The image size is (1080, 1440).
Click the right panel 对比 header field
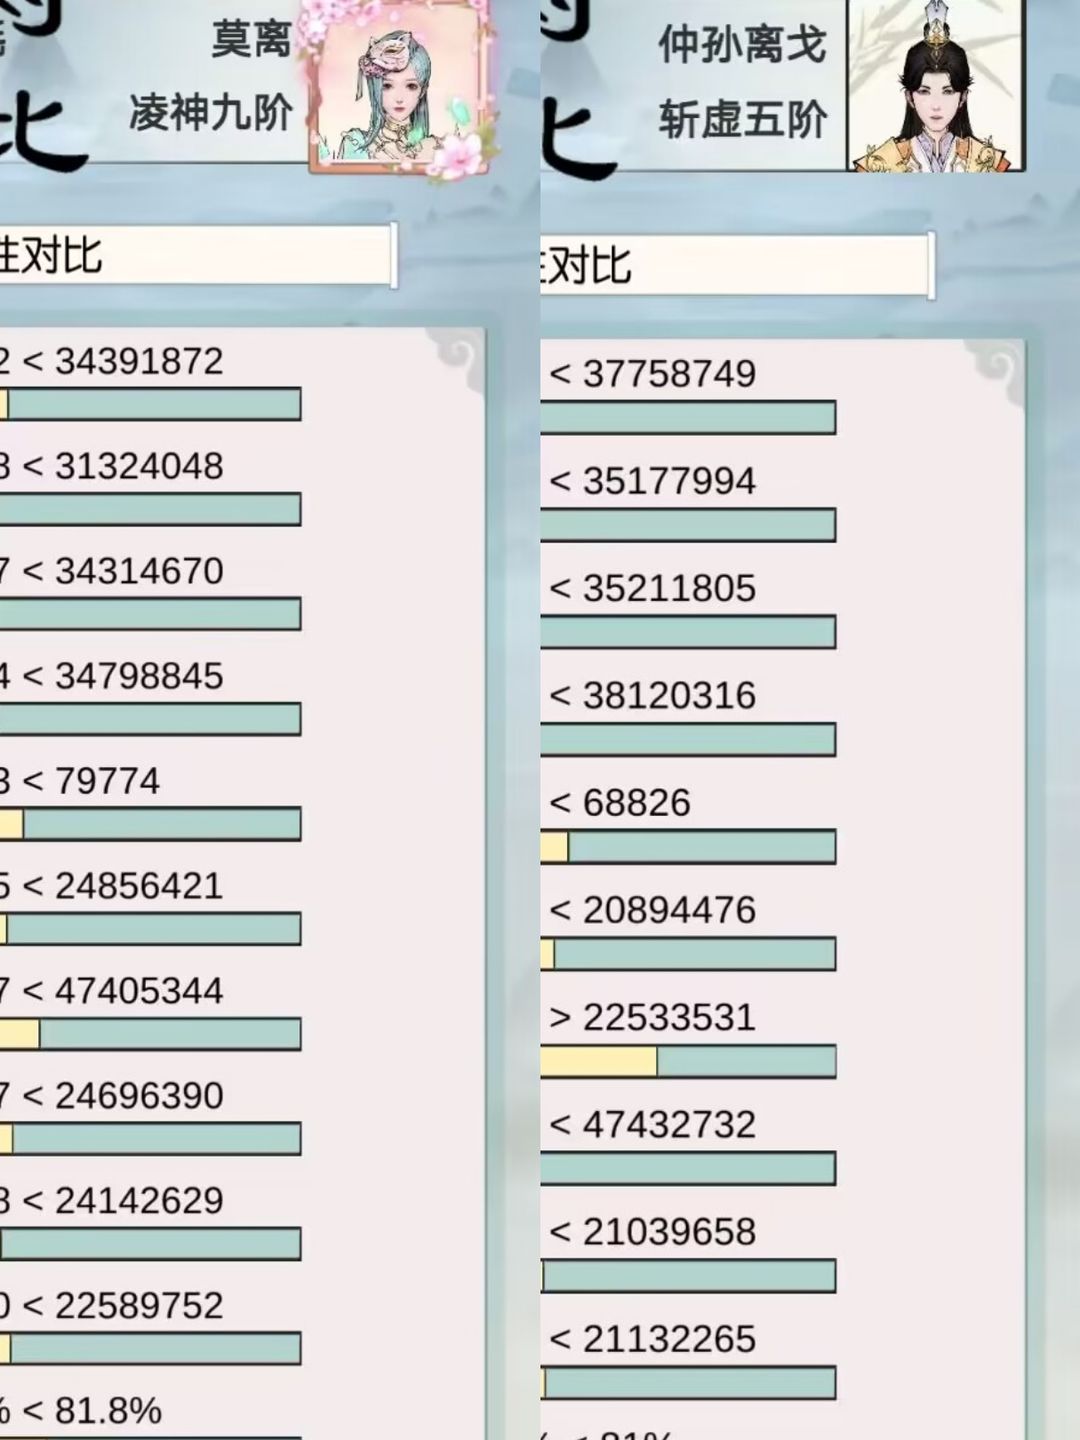pyautogui.click(x=737, y=266)
